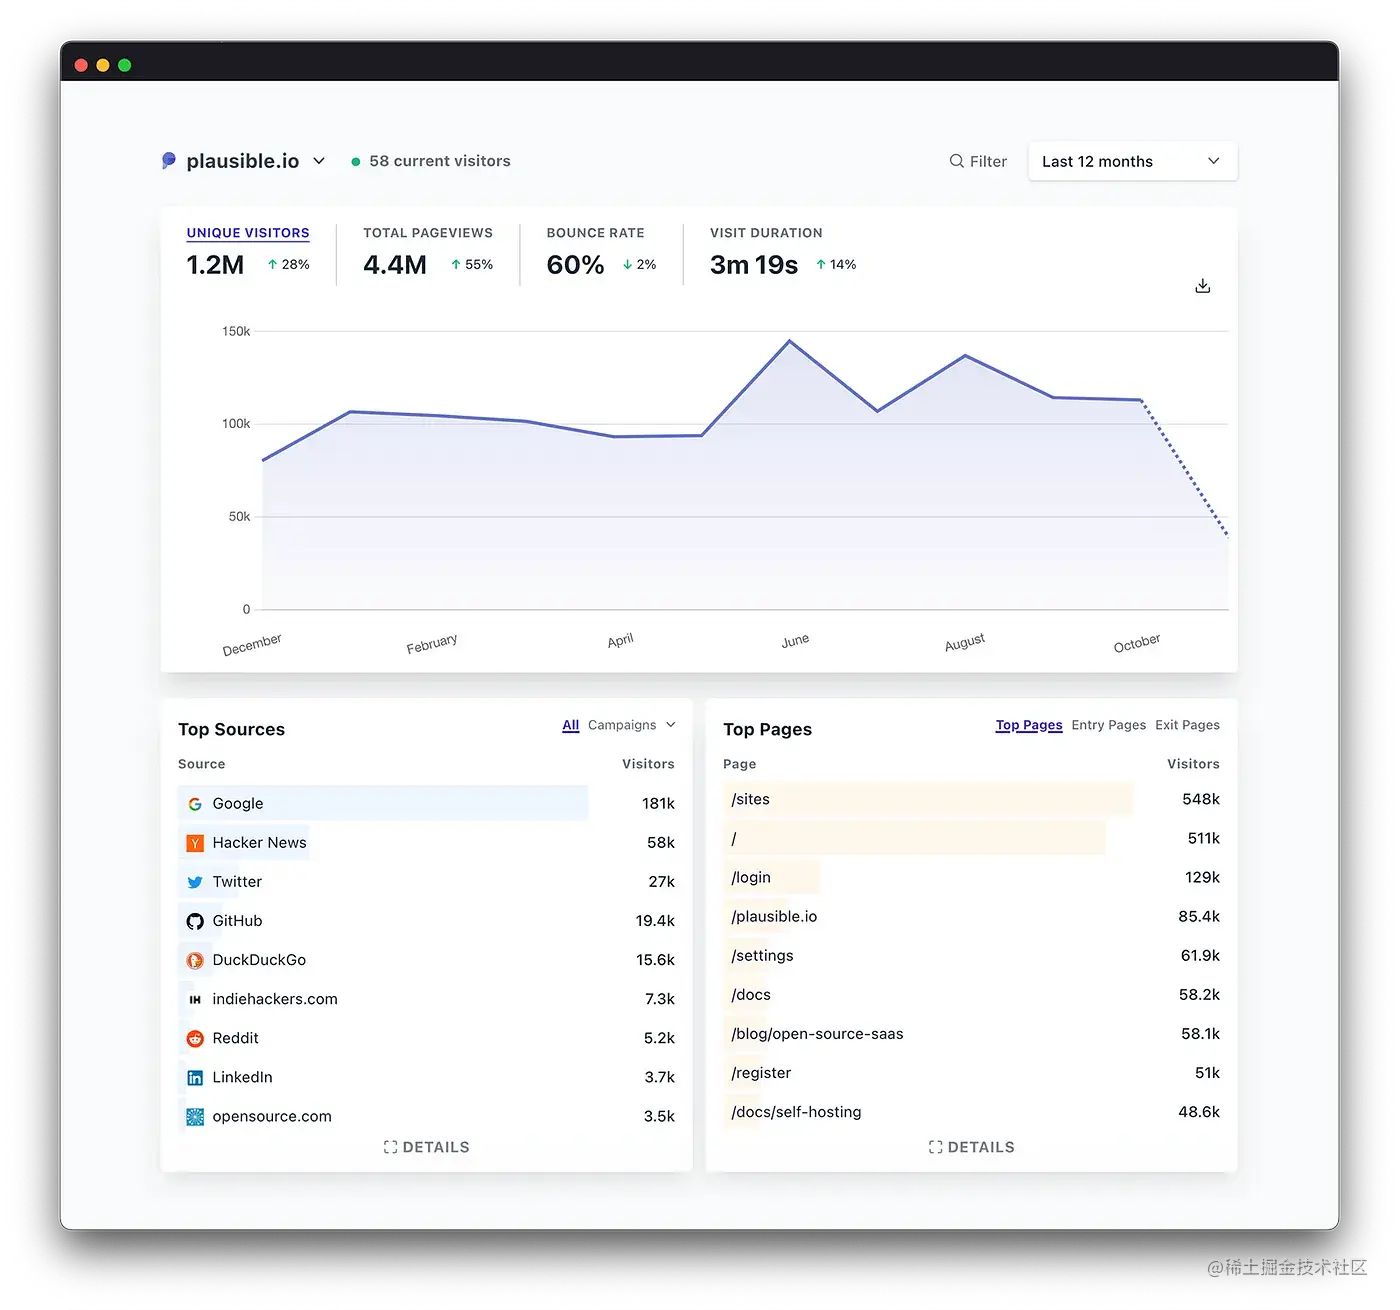Expand the Campaigns dropdown
This screenshot has width=1400, height=1310.
pos(632,725)
